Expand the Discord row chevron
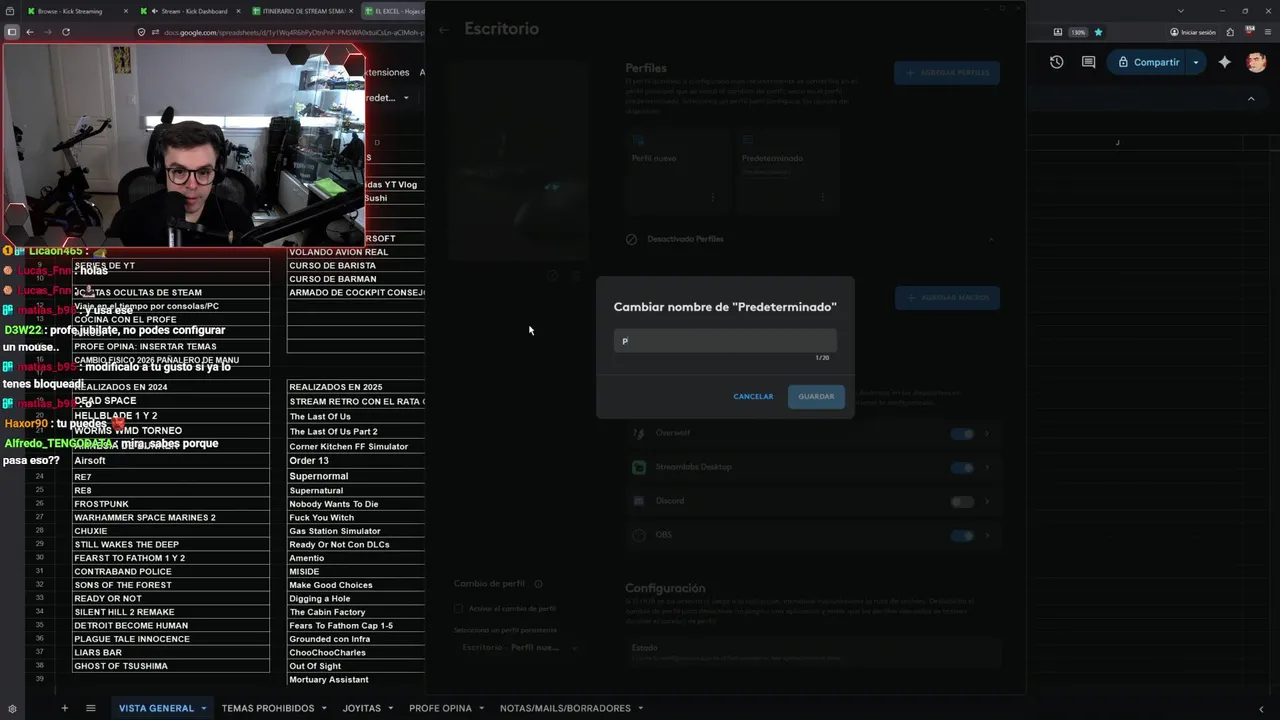 (x=987, y=502)
